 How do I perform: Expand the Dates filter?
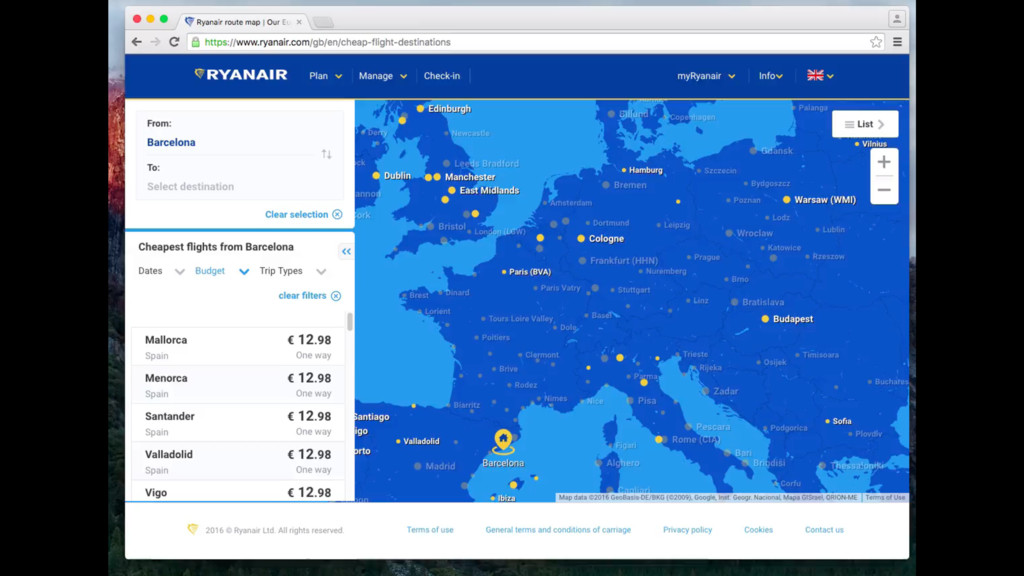pos(161,271)
